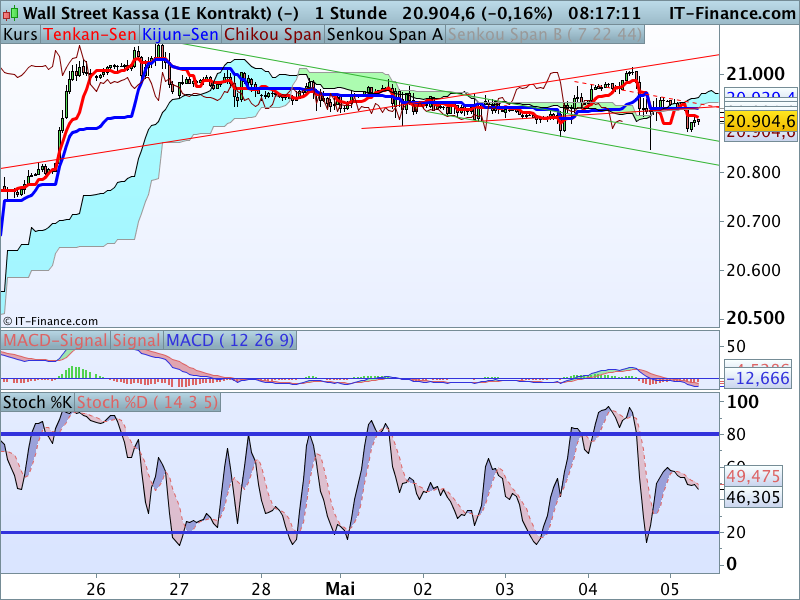Click the candlestick chart icon in title bar
The width and height of the screenshot is (800, 600).
10,13
